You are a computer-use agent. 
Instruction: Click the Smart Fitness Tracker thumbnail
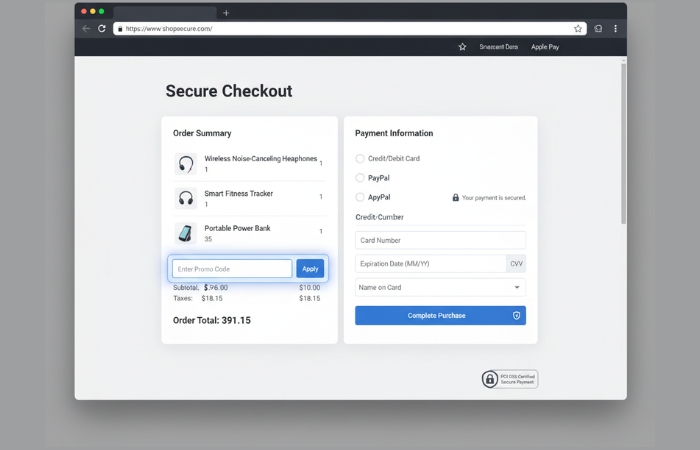(x=186, y=198)
